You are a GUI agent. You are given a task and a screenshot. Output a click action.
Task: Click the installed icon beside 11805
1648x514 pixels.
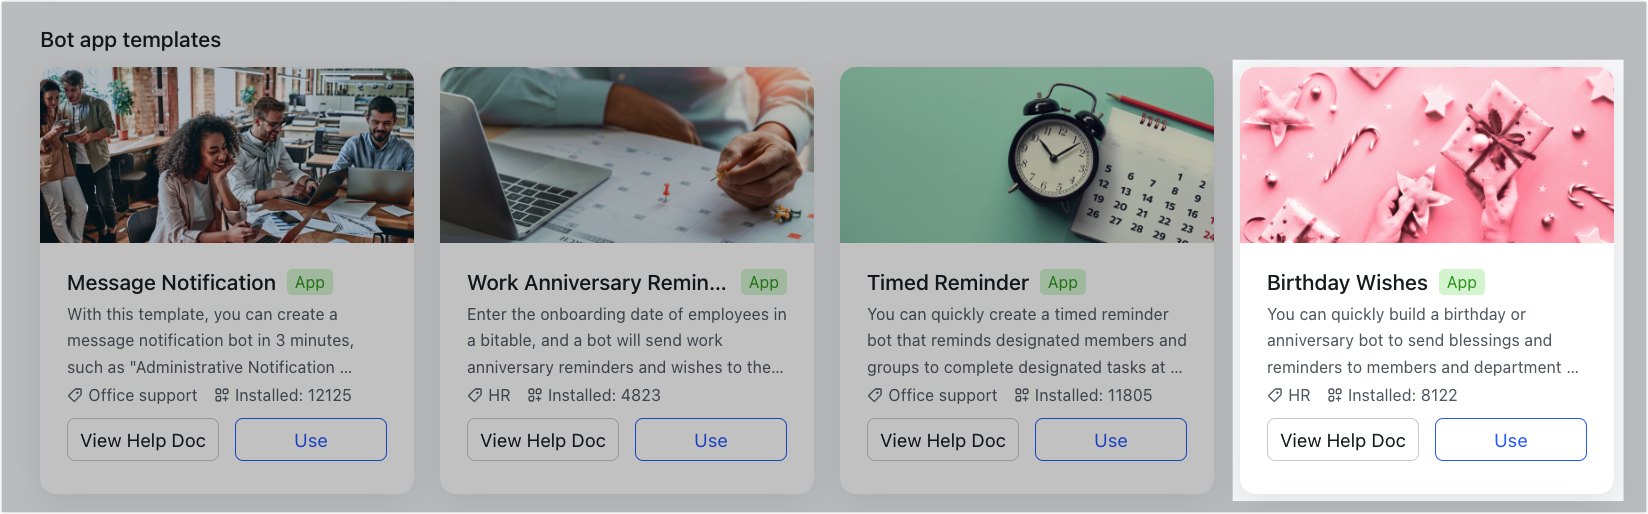point(1022,395)
